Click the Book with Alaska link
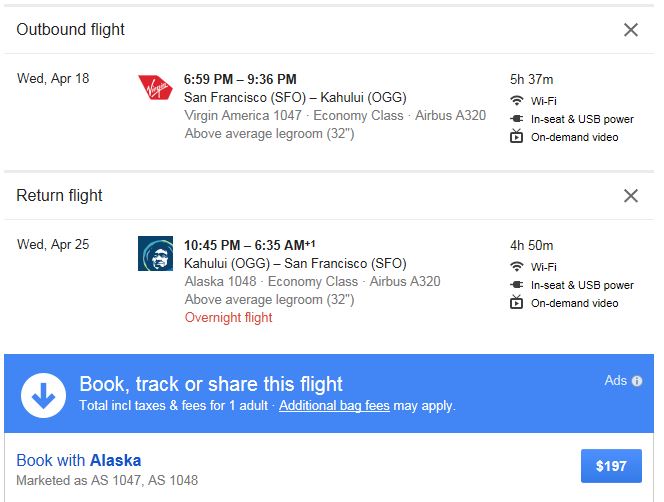 pos(79,461)
